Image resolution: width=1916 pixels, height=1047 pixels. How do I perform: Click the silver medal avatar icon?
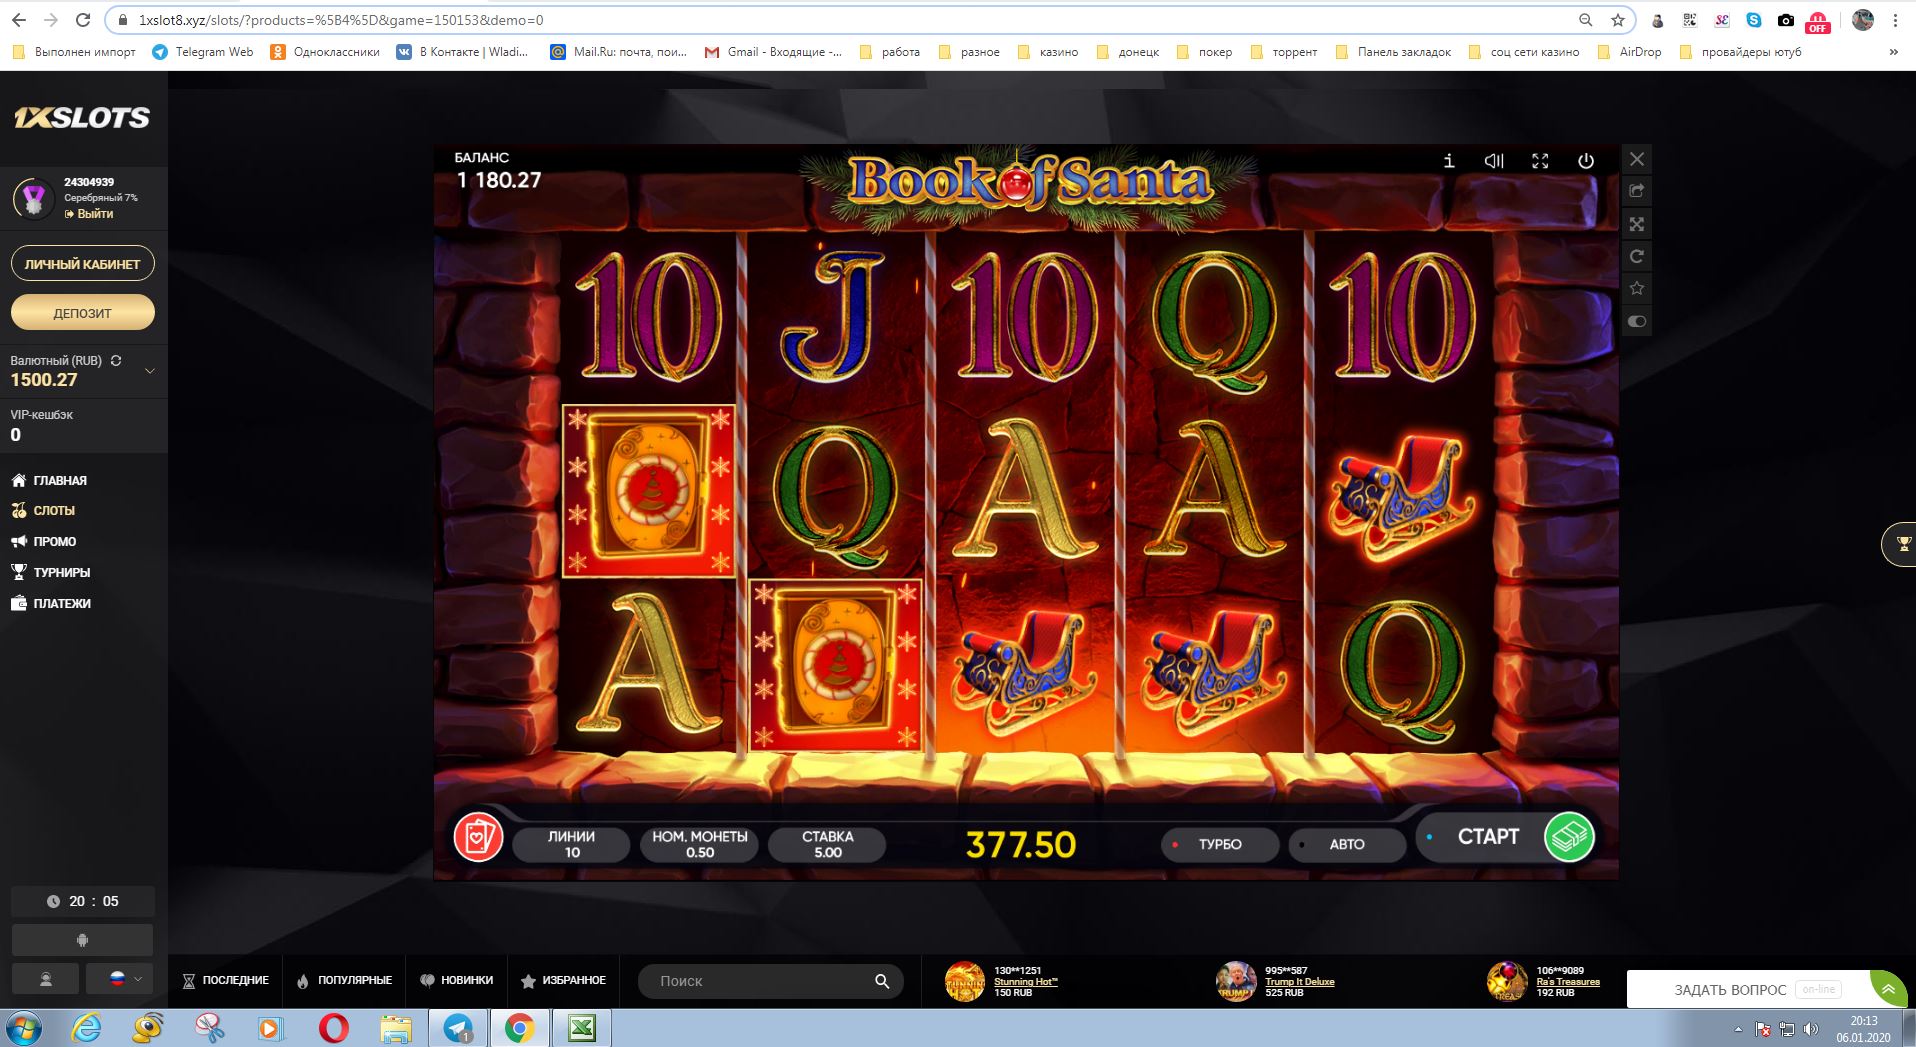pos(34,199)
